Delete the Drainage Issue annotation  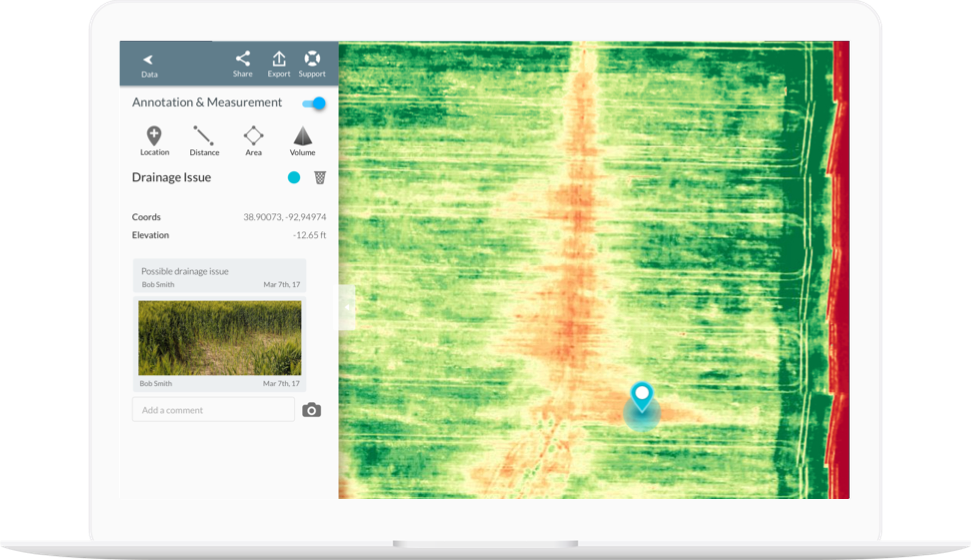point(320,178)
